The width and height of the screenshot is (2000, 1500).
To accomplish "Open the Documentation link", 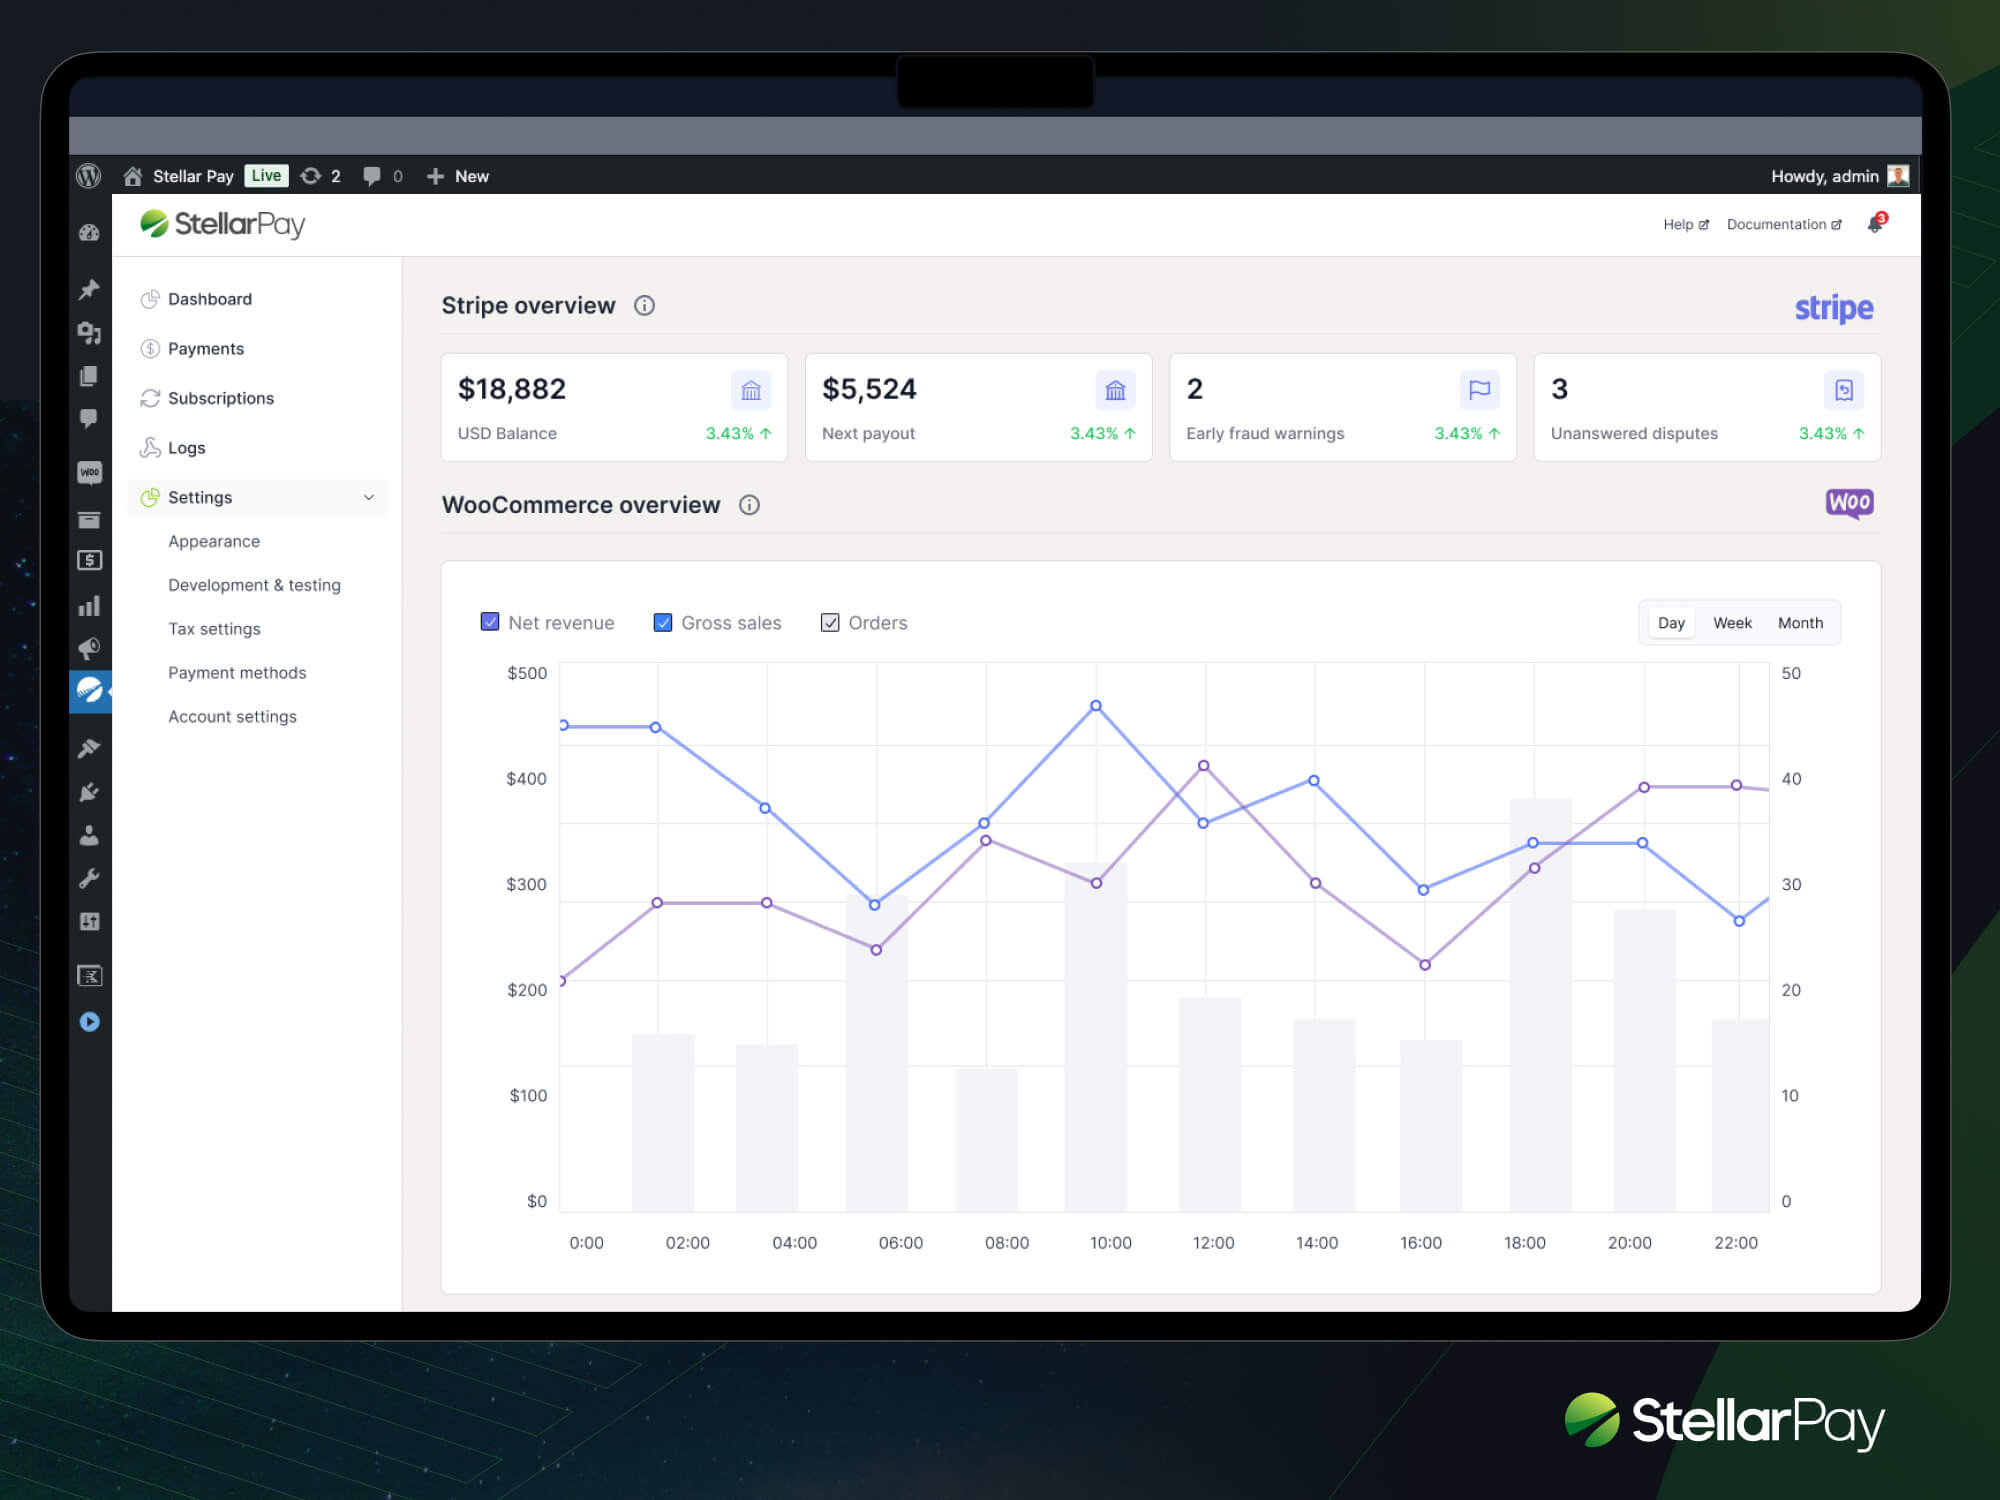I will [1784, 224].
